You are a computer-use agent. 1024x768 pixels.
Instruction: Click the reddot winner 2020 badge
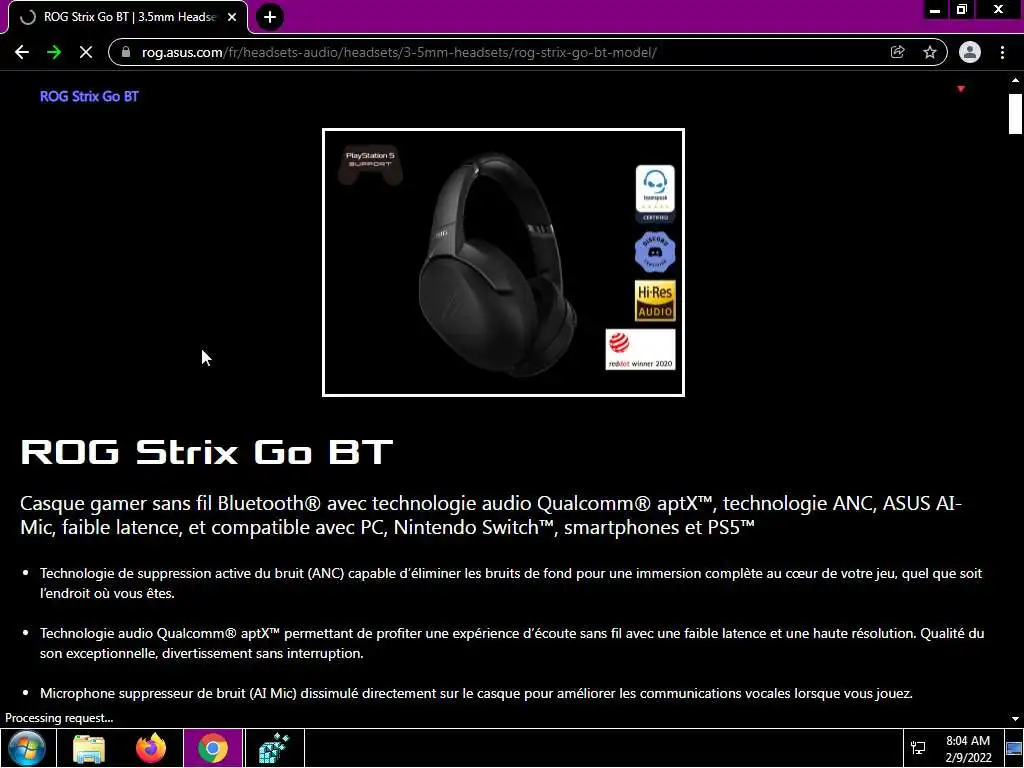(x=640, y=349)
